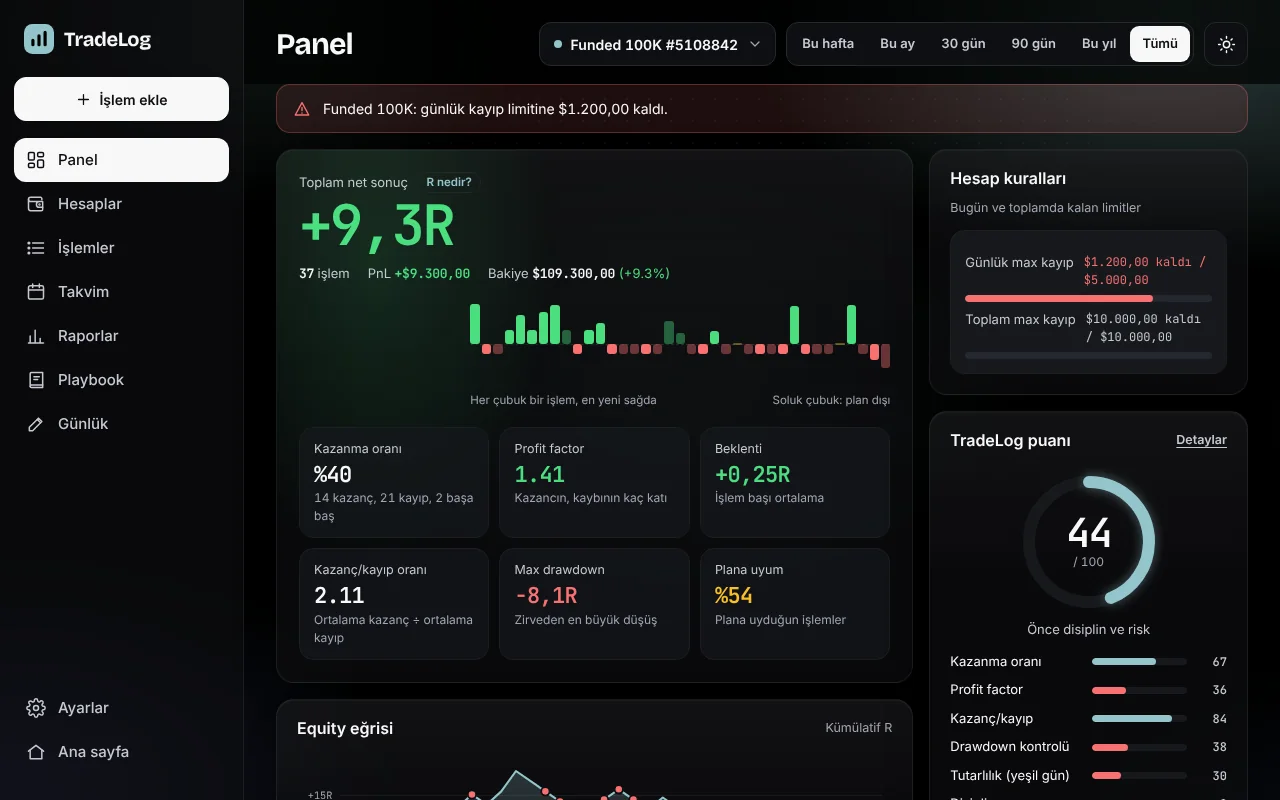
Task: Click the TradeLog logo icon
Action: pyautogui.click(x=39, y=39)
